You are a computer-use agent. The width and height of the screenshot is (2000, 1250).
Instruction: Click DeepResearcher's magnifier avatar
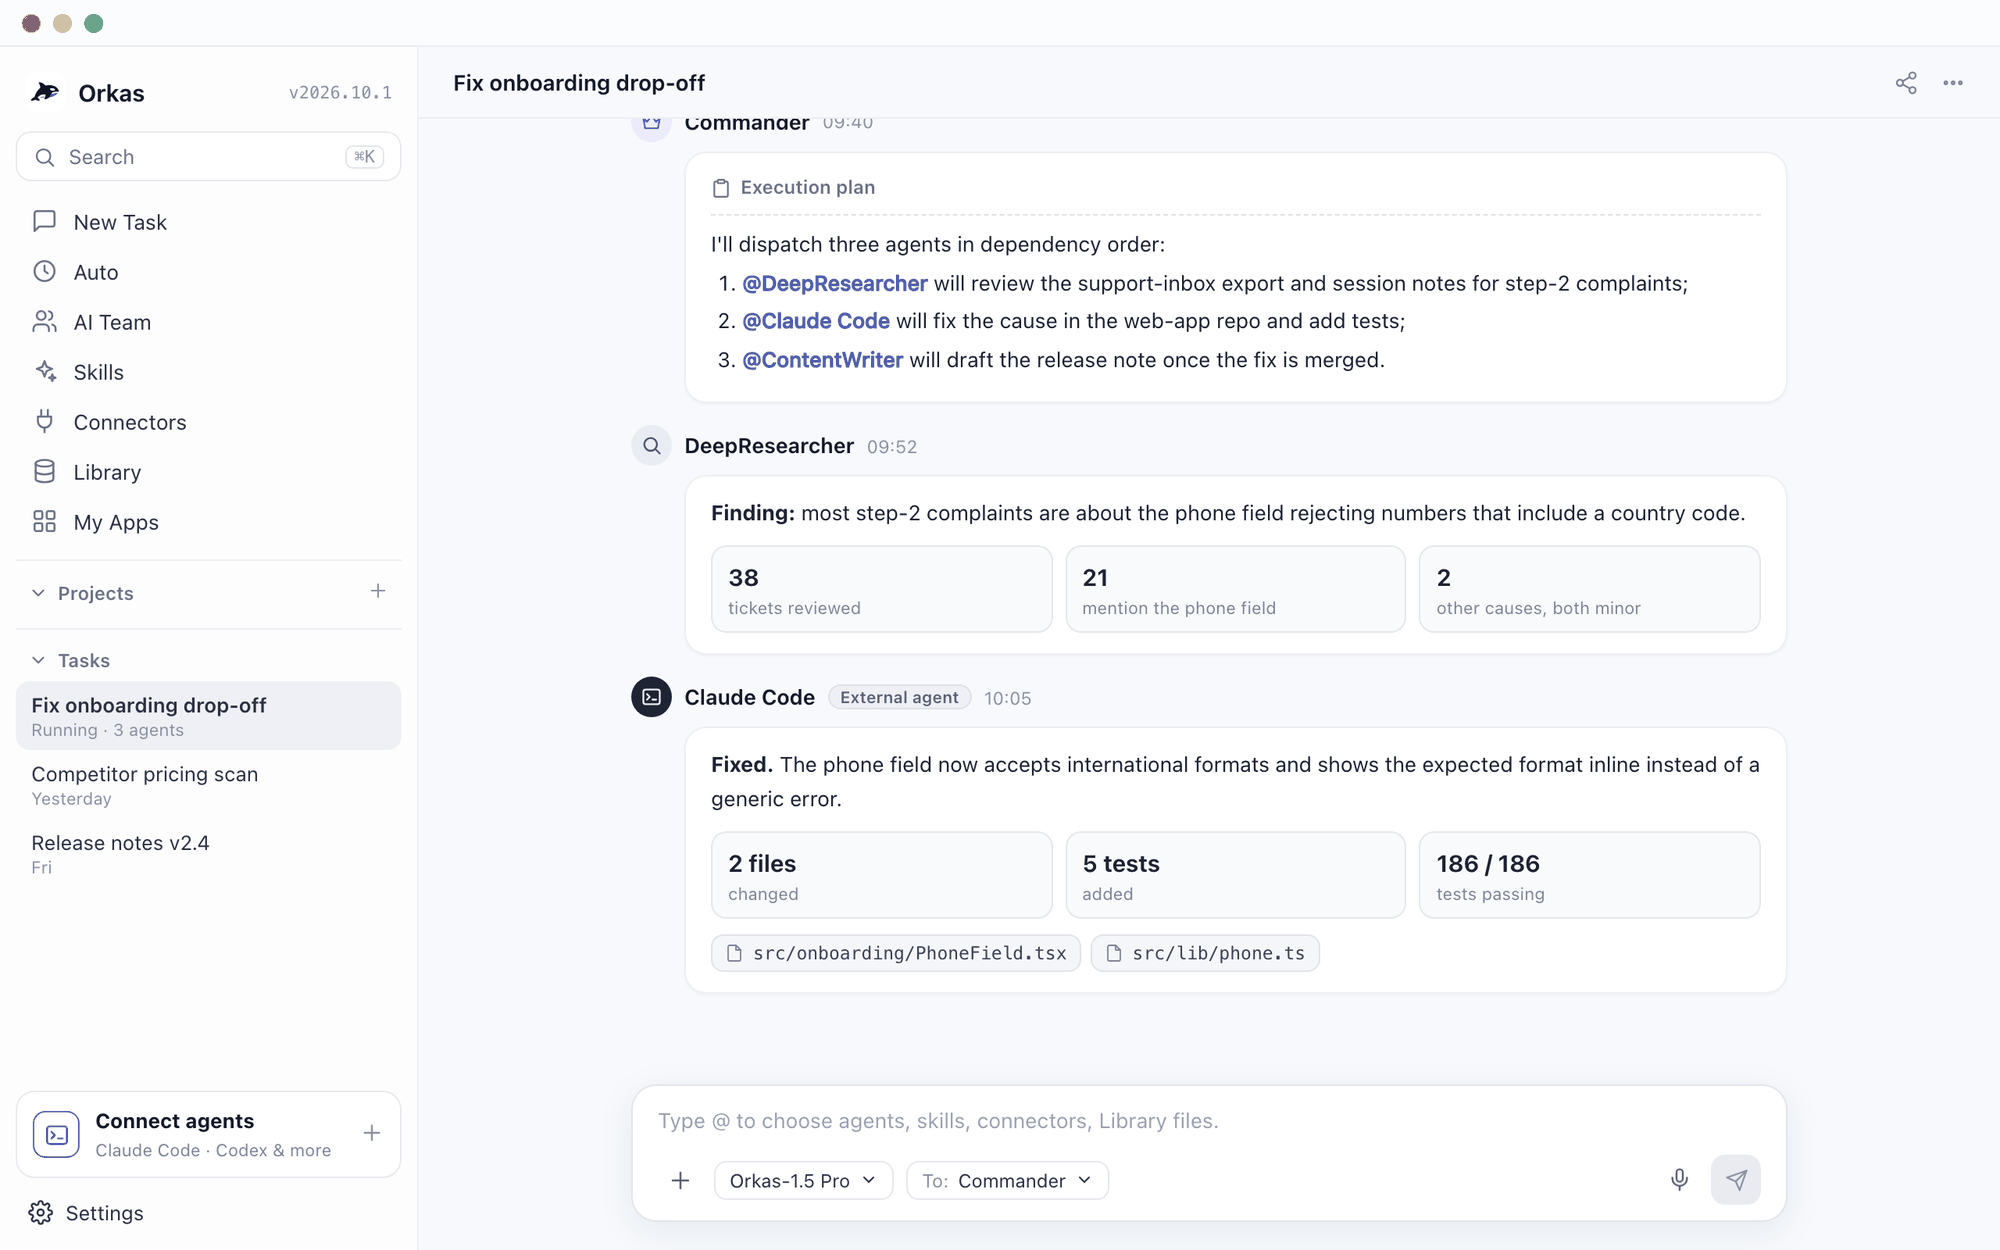(x=651, y=446)
